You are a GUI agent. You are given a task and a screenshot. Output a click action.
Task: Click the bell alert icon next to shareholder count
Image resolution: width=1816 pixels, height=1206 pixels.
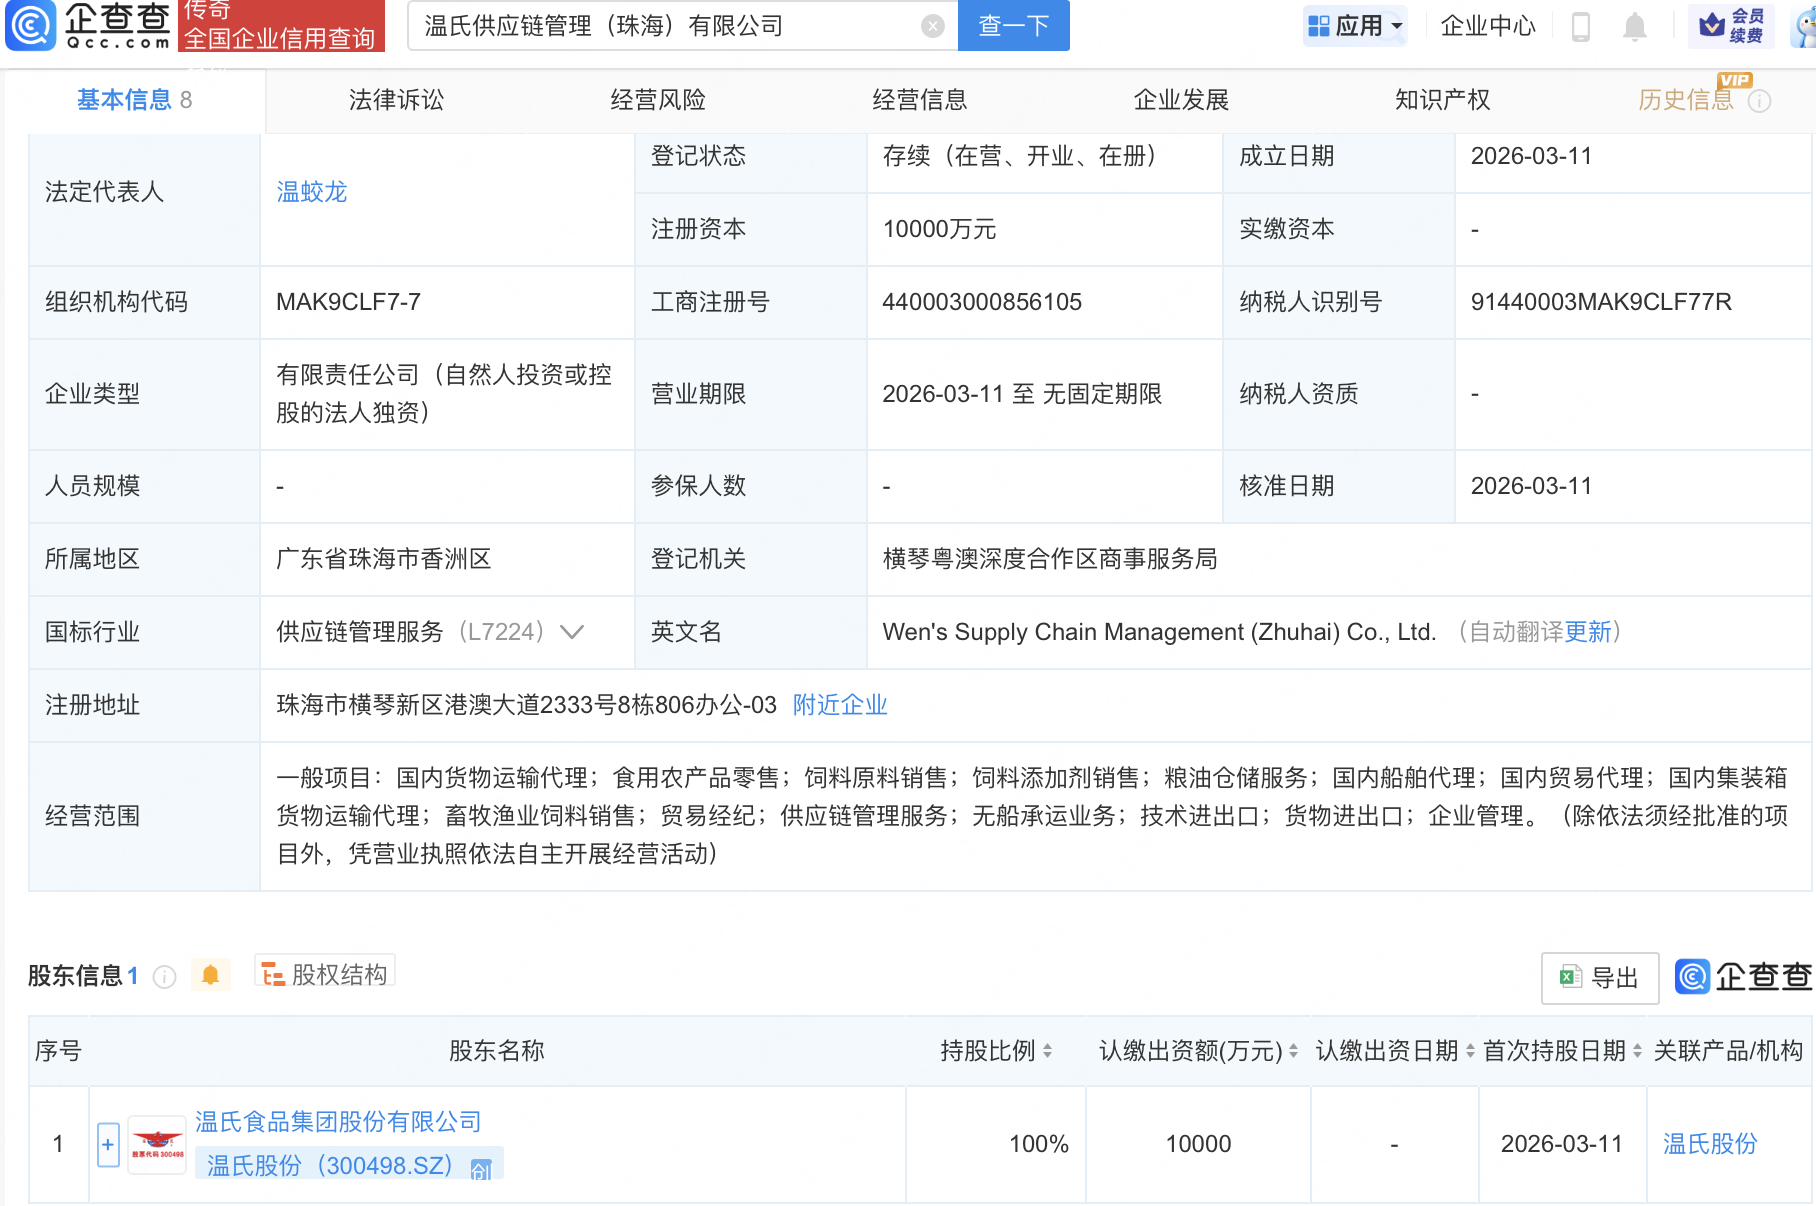pyautogui.click(x=210, y=975)
